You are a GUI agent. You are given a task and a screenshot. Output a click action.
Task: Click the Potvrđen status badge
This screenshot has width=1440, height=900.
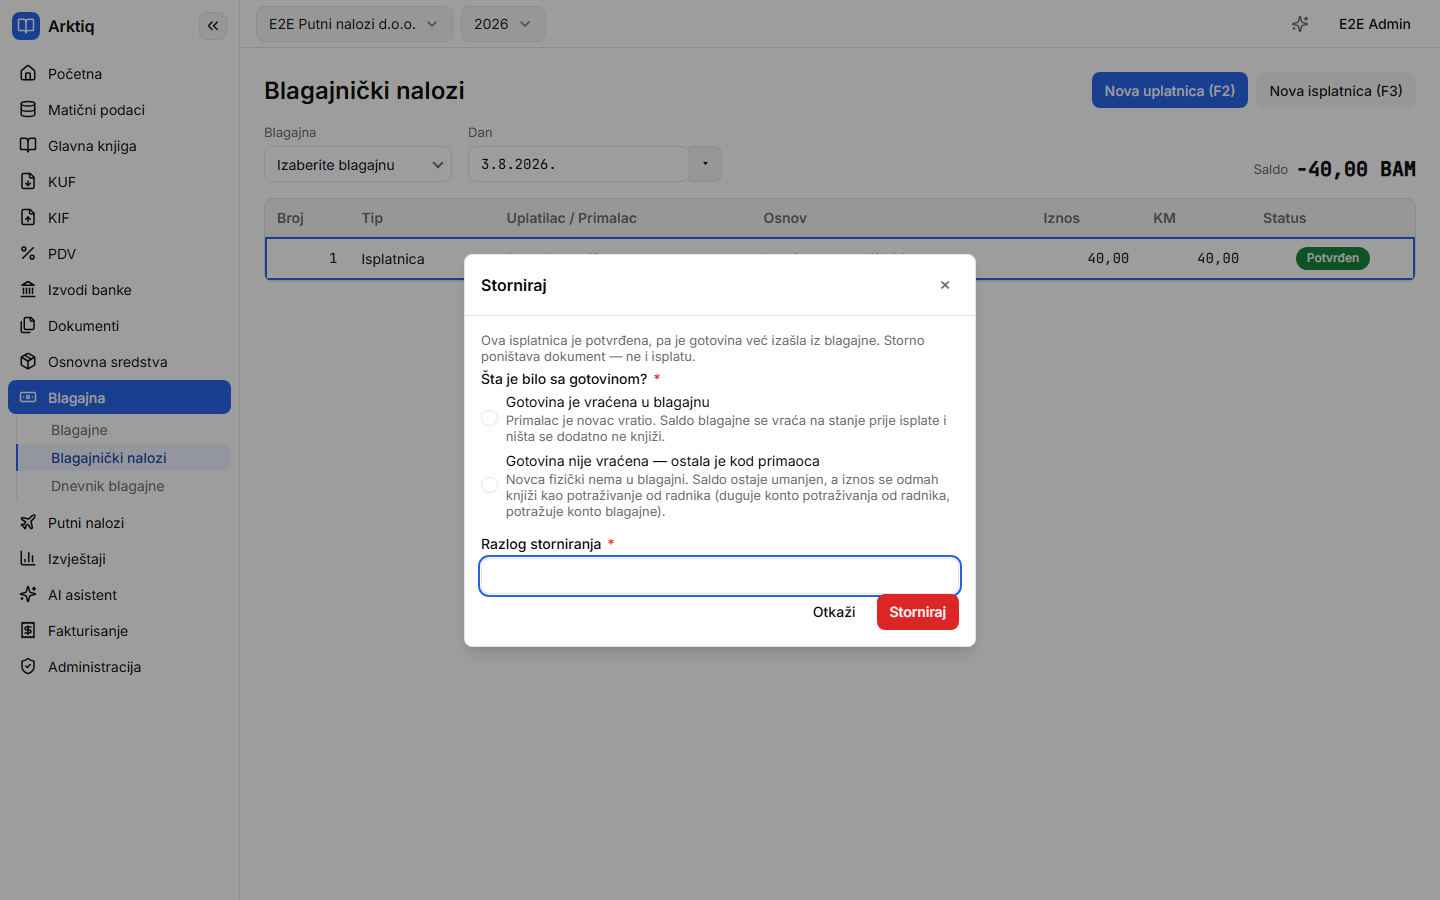pyautogui.click(x=1332, y=258)
